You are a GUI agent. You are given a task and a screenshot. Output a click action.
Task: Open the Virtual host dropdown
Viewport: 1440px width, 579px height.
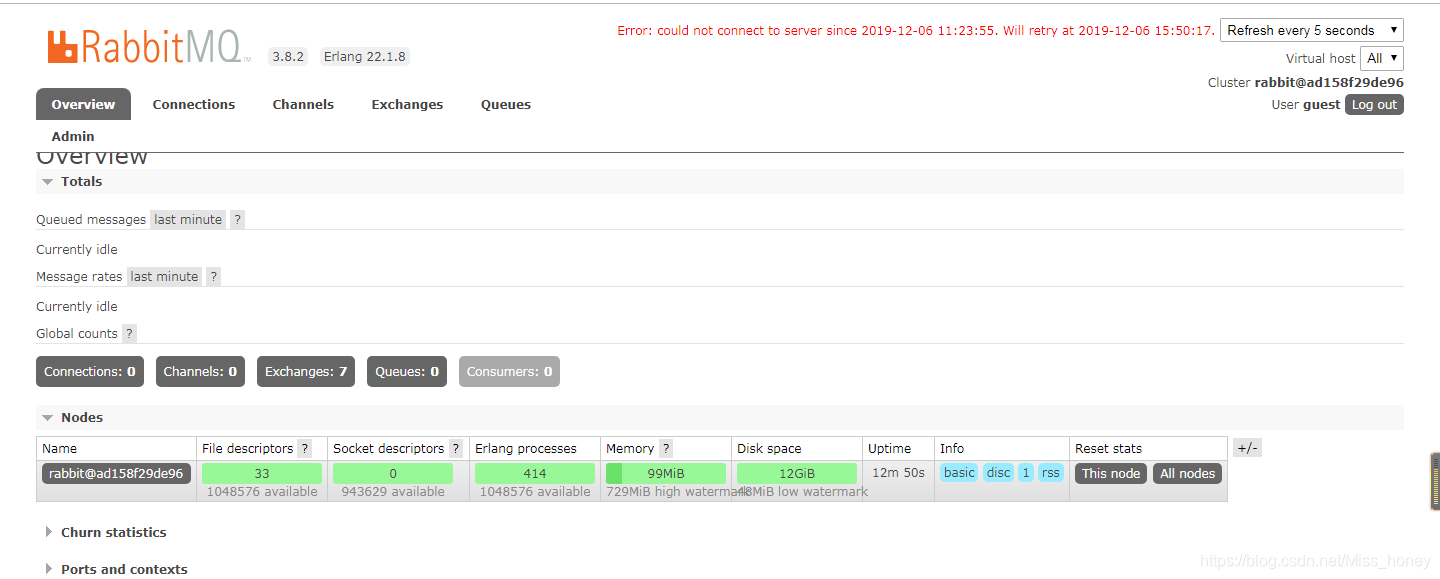[1382, 58]
